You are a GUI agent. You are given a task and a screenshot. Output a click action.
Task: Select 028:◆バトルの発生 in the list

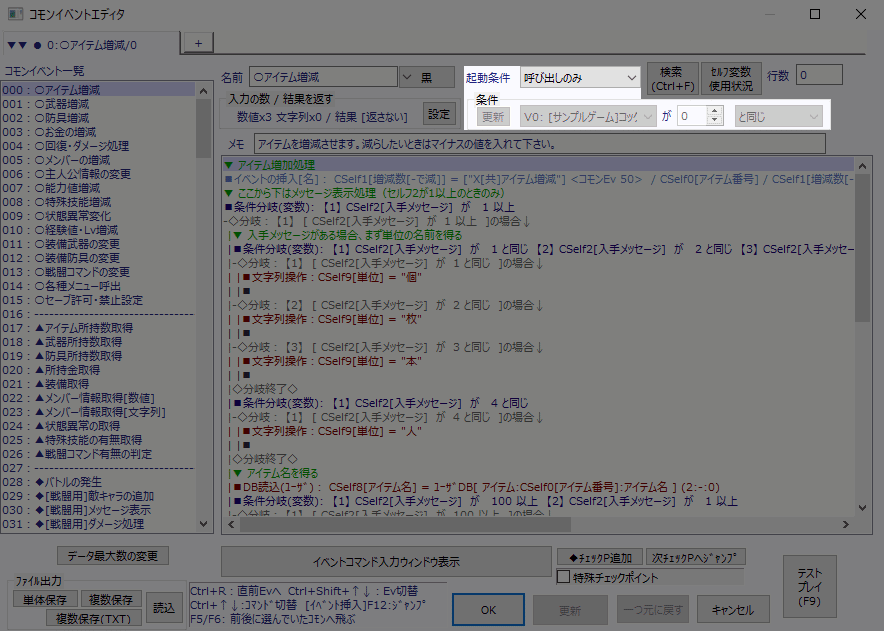98,482
